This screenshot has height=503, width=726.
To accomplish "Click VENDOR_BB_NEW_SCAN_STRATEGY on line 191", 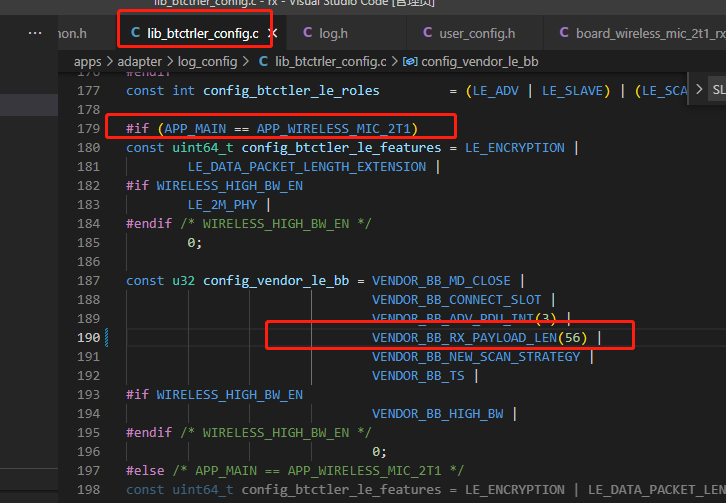I will click(x=476, y=357).
